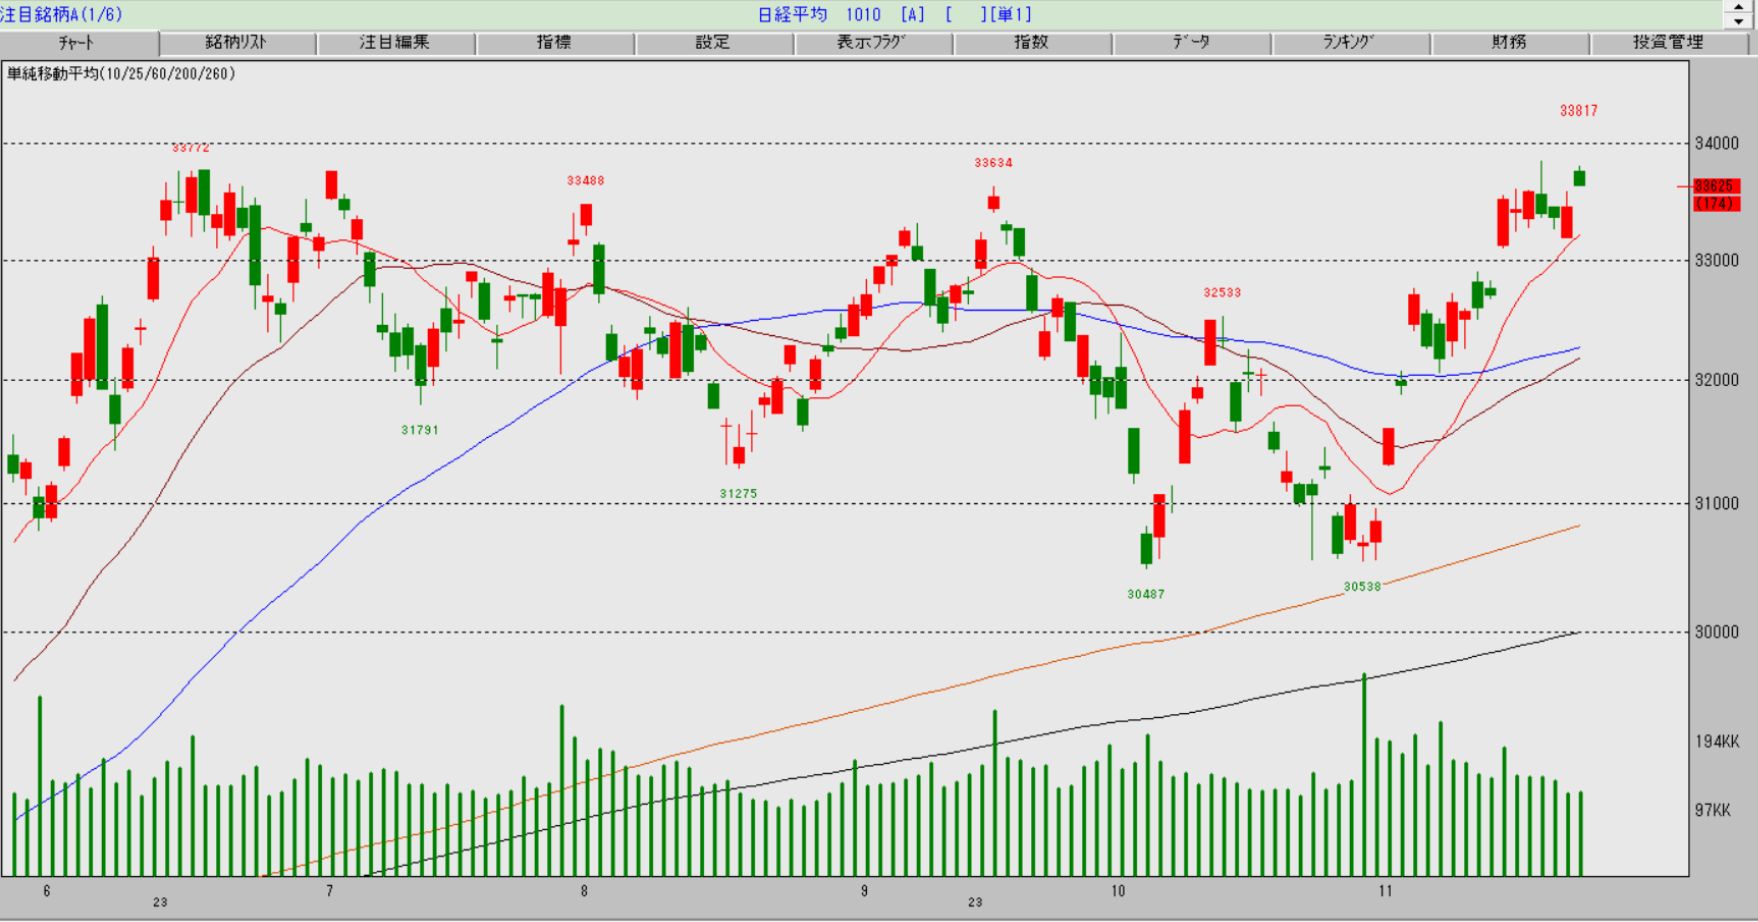Go to the 設定 tab
The height and width of the screenshot is (922, 1758).
pos(714,43)
